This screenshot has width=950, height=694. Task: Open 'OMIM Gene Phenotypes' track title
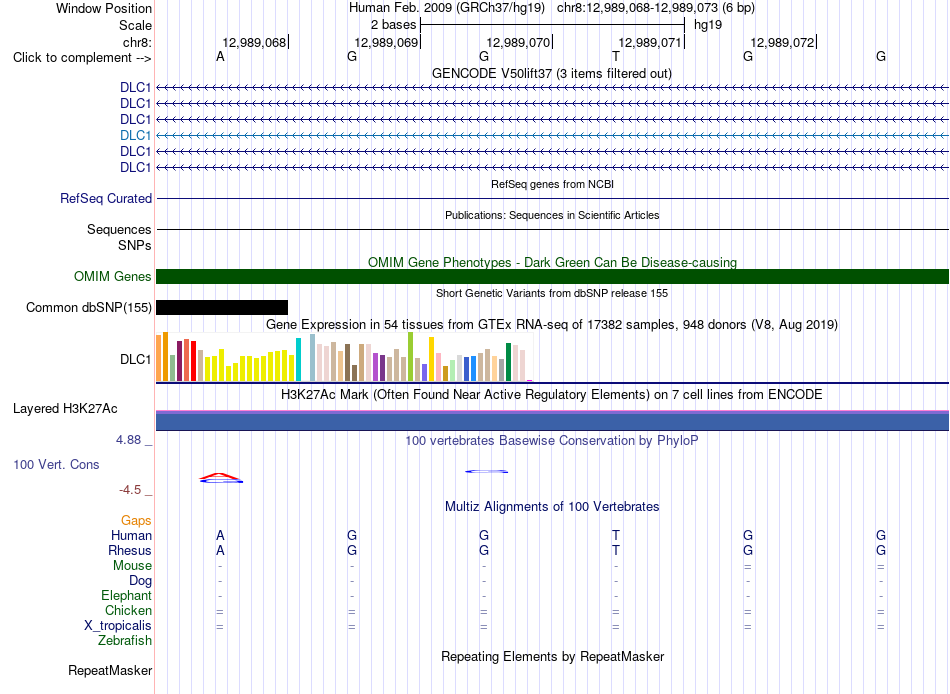(552, 262)
